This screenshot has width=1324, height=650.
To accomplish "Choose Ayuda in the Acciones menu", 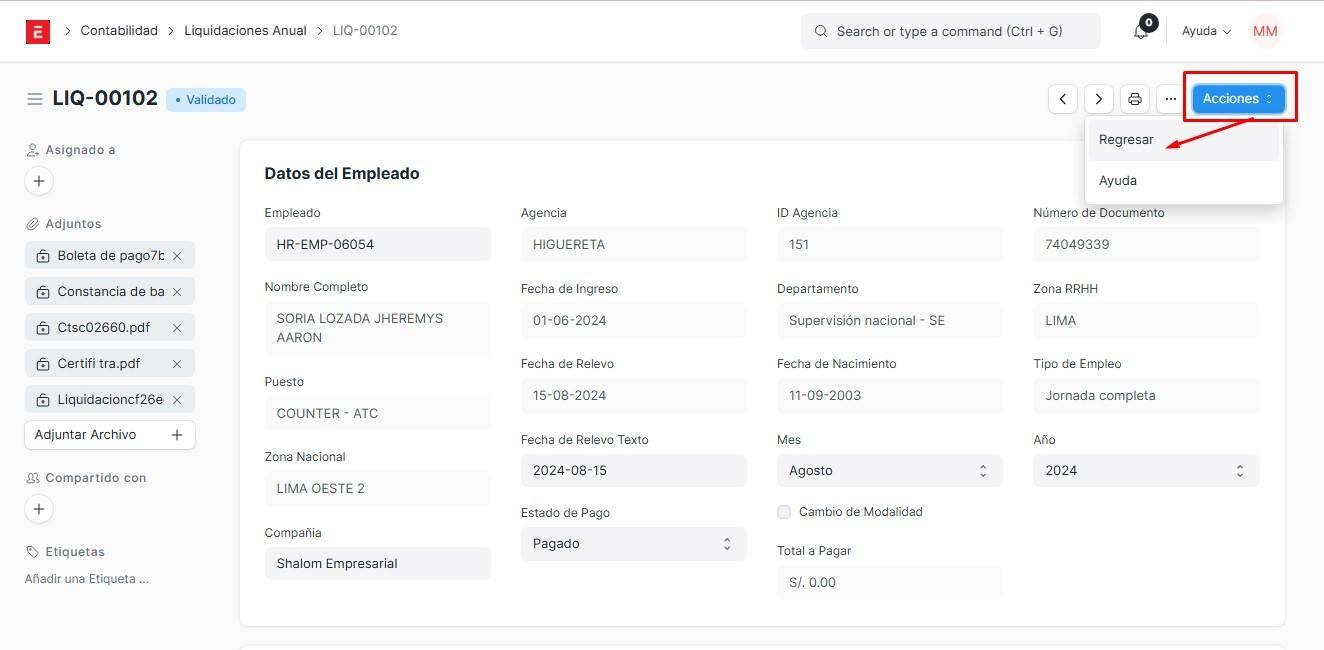I will tap(1118, 181).
